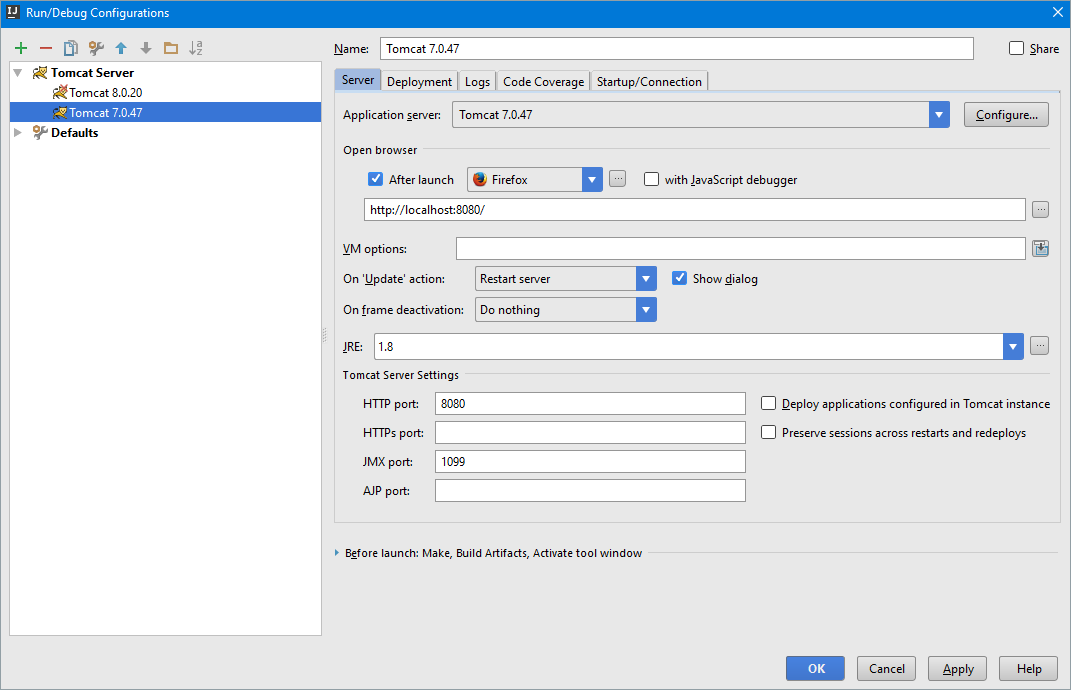Uncheck After launch checkbox
This screenshot has height=690, width=1071.
[376, 179]
